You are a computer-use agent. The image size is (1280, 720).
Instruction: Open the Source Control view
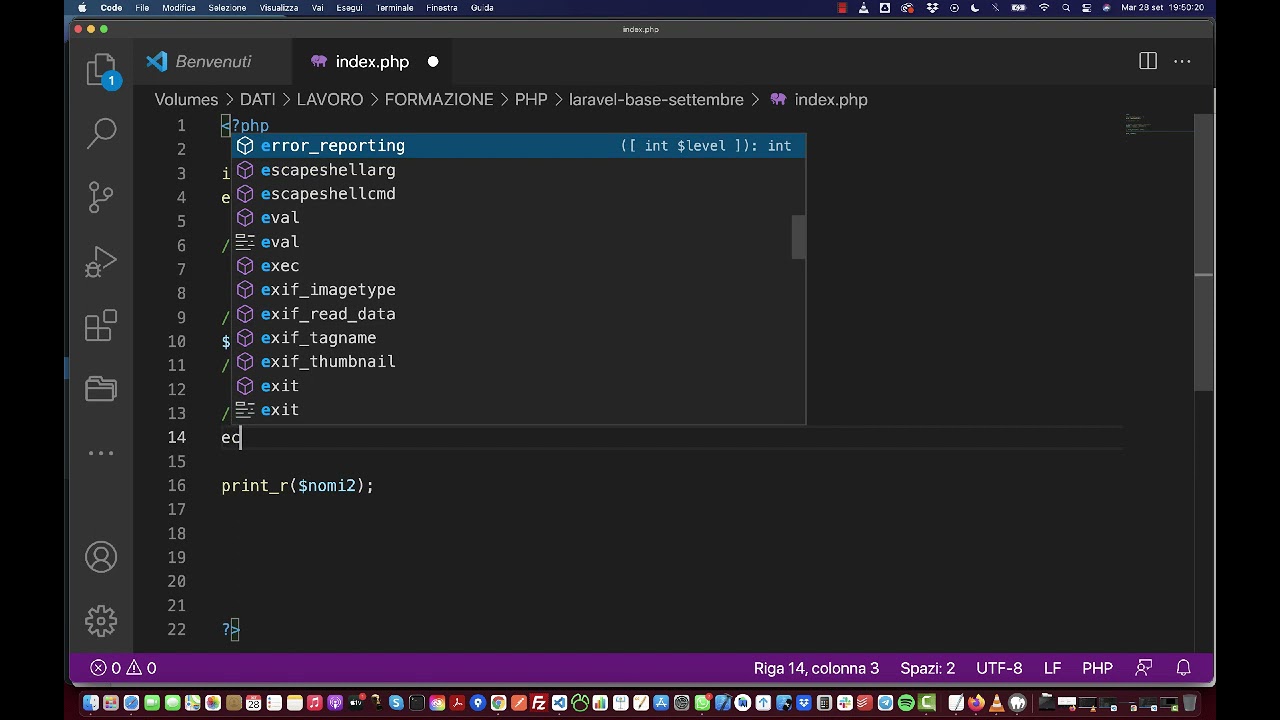(101, 197)
